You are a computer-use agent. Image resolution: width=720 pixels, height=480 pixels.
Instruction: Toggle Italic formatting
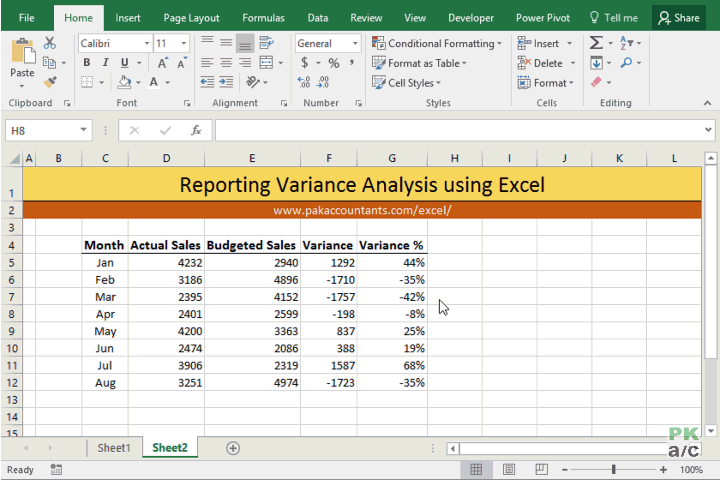tap(106, 63)
